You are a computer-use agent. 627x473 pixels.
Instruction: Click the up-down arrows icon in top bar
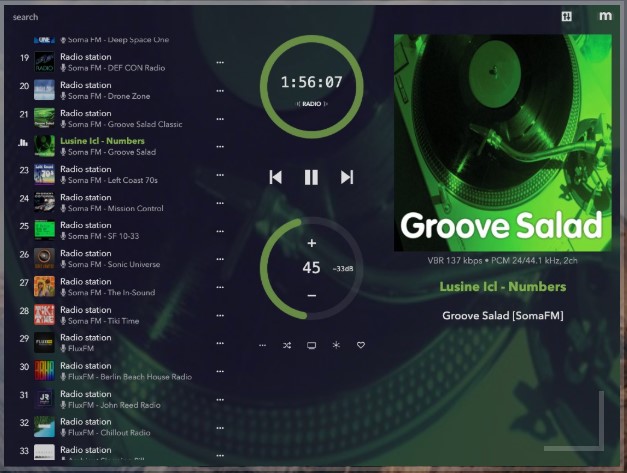point(567,16)
